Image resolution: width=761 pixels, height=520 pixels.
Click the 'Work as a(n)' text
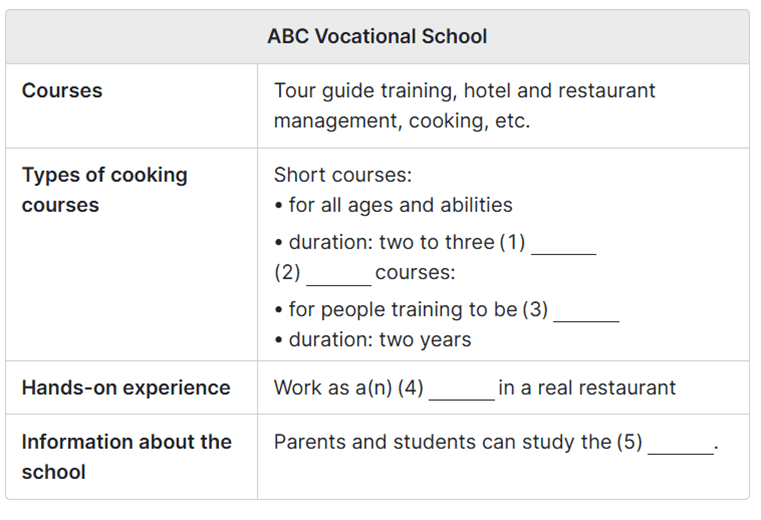(x=332, y=388)
